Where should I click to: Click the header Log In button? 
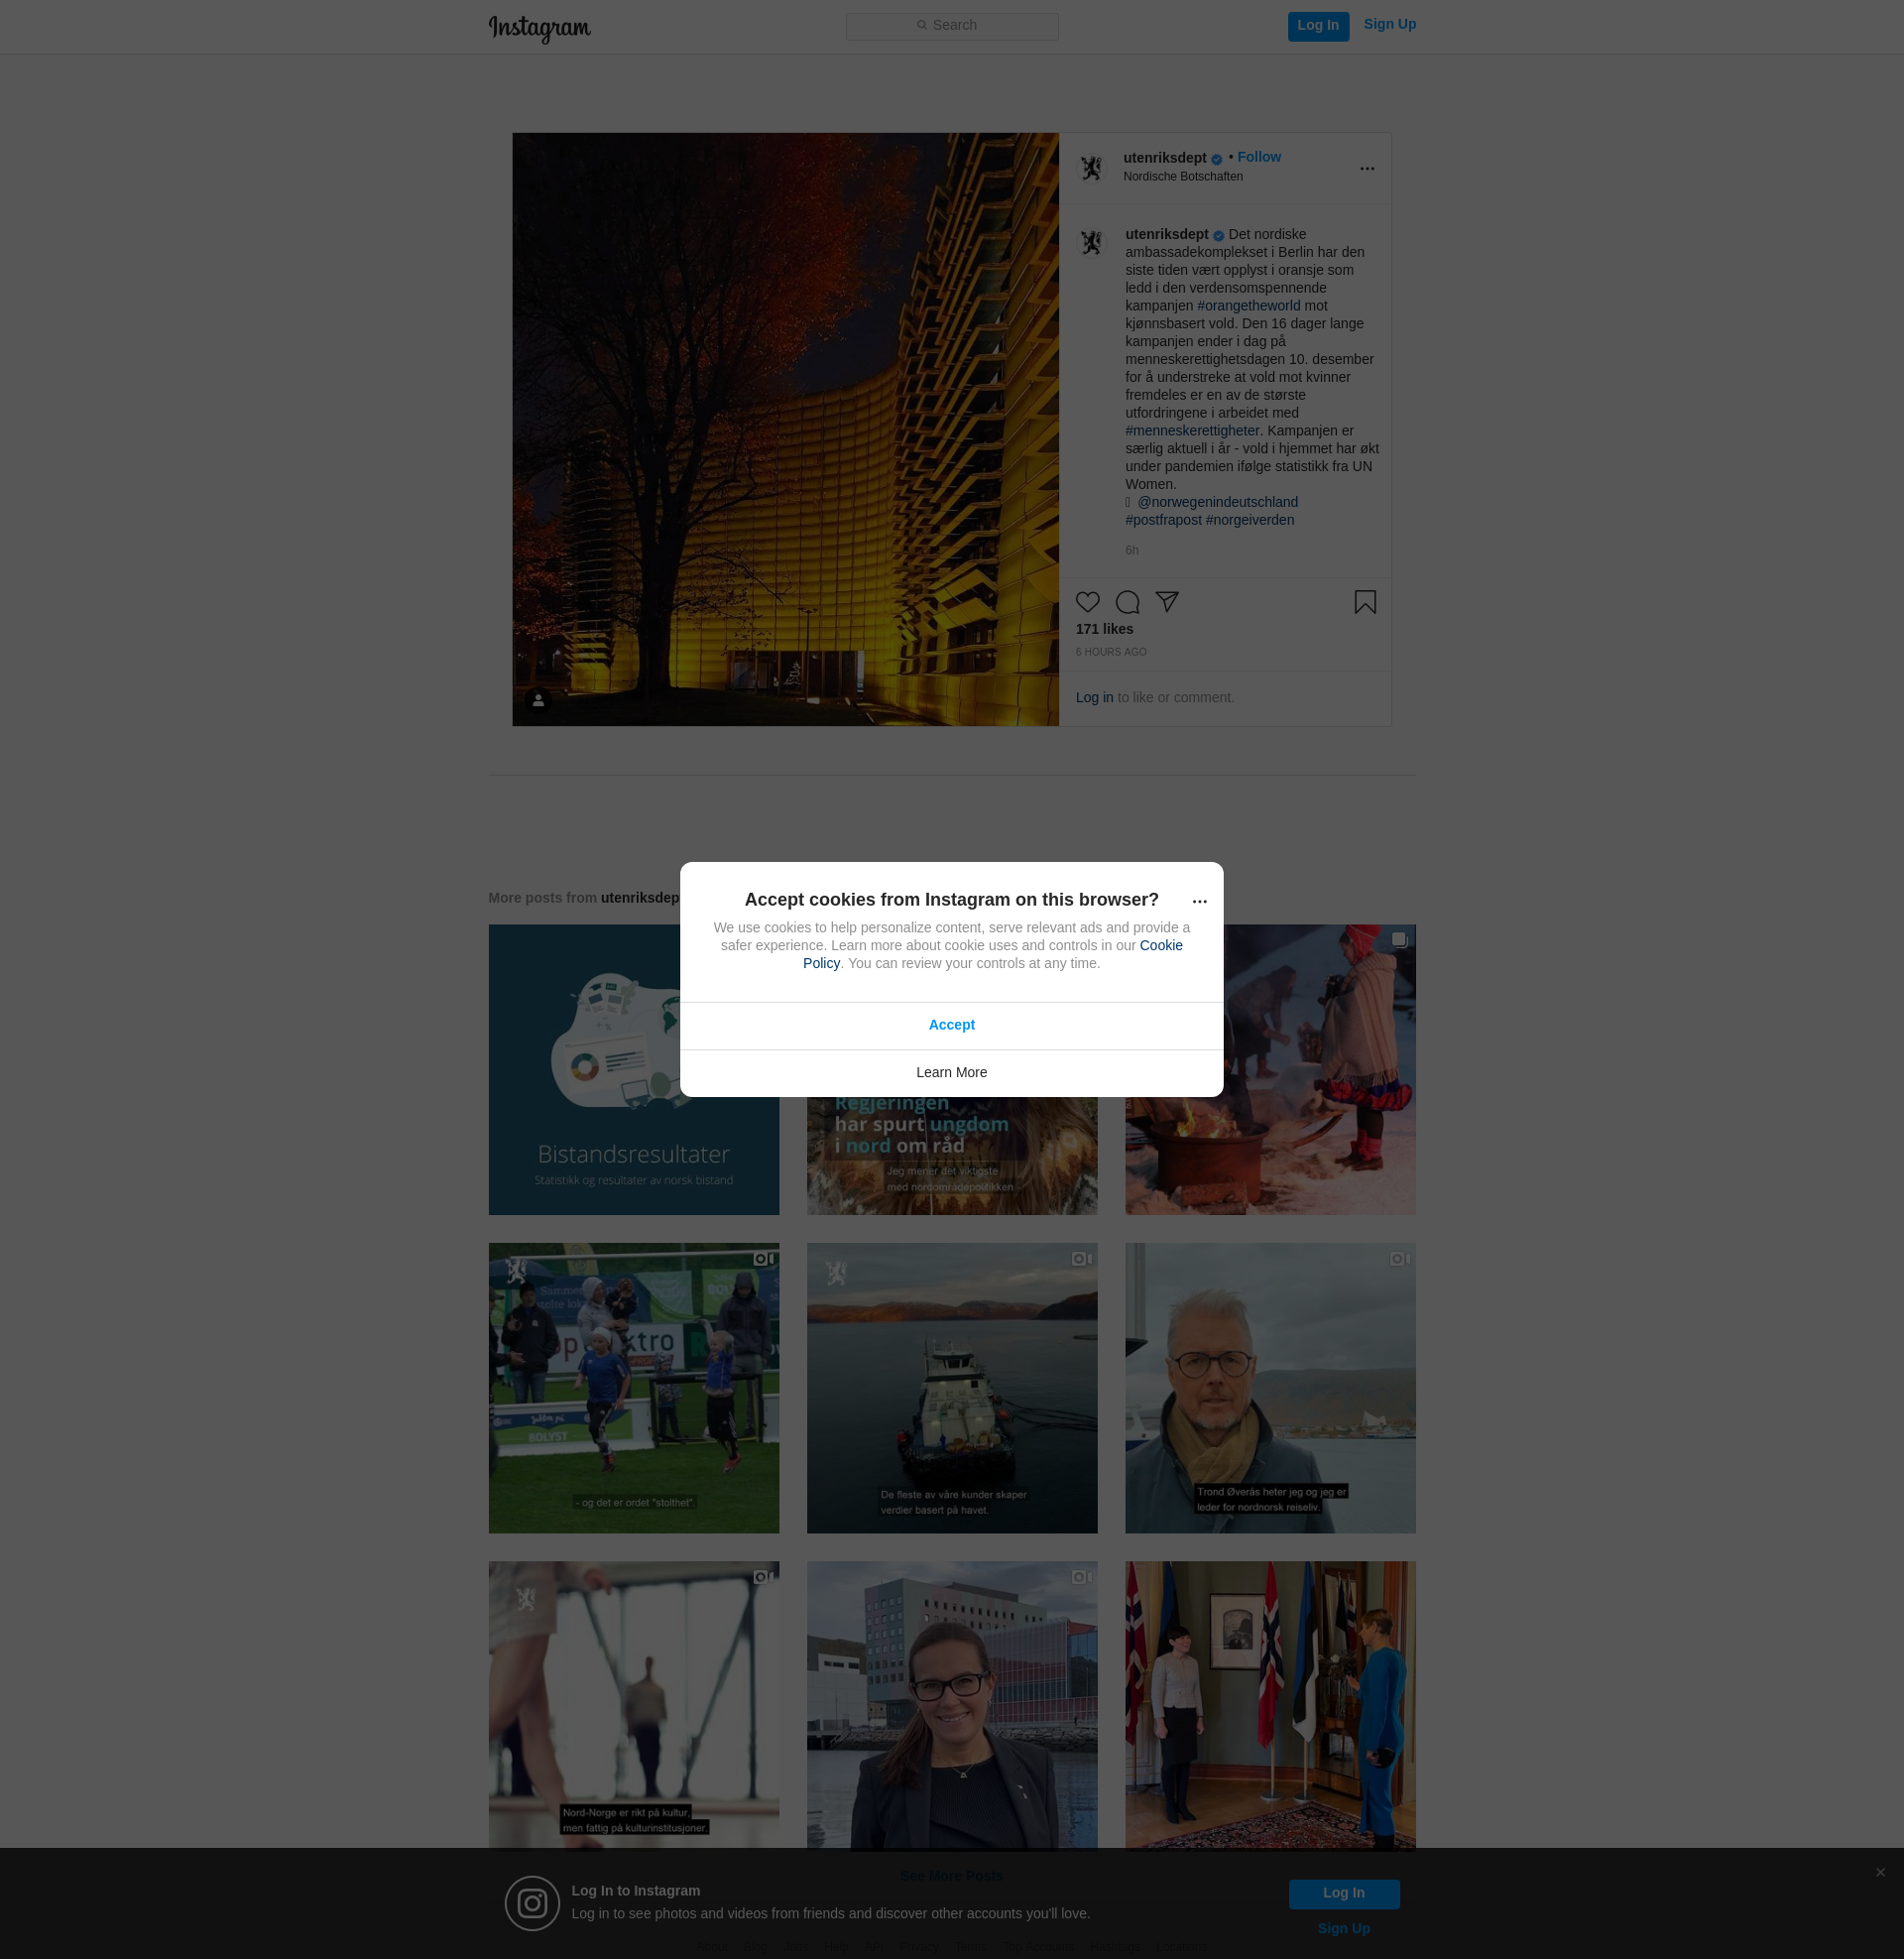coord(1317,26)
